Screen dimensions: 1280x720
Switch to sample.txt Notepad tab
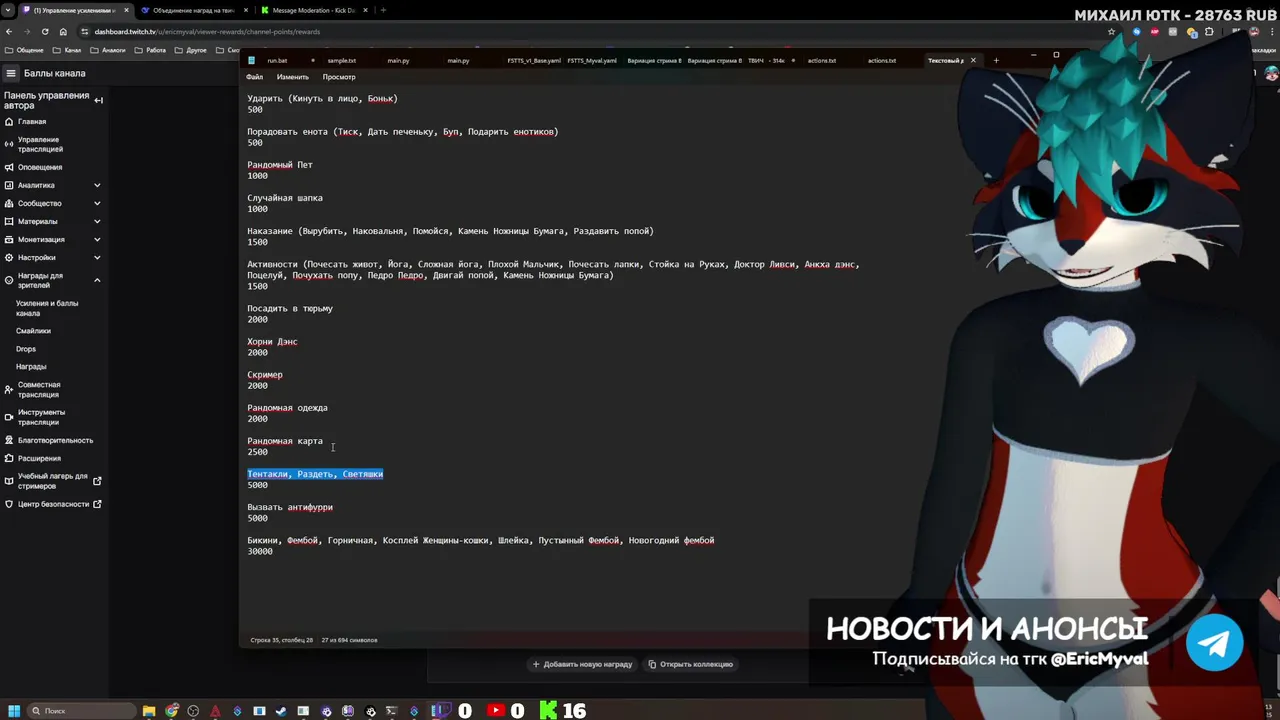(x=341, y=60)
